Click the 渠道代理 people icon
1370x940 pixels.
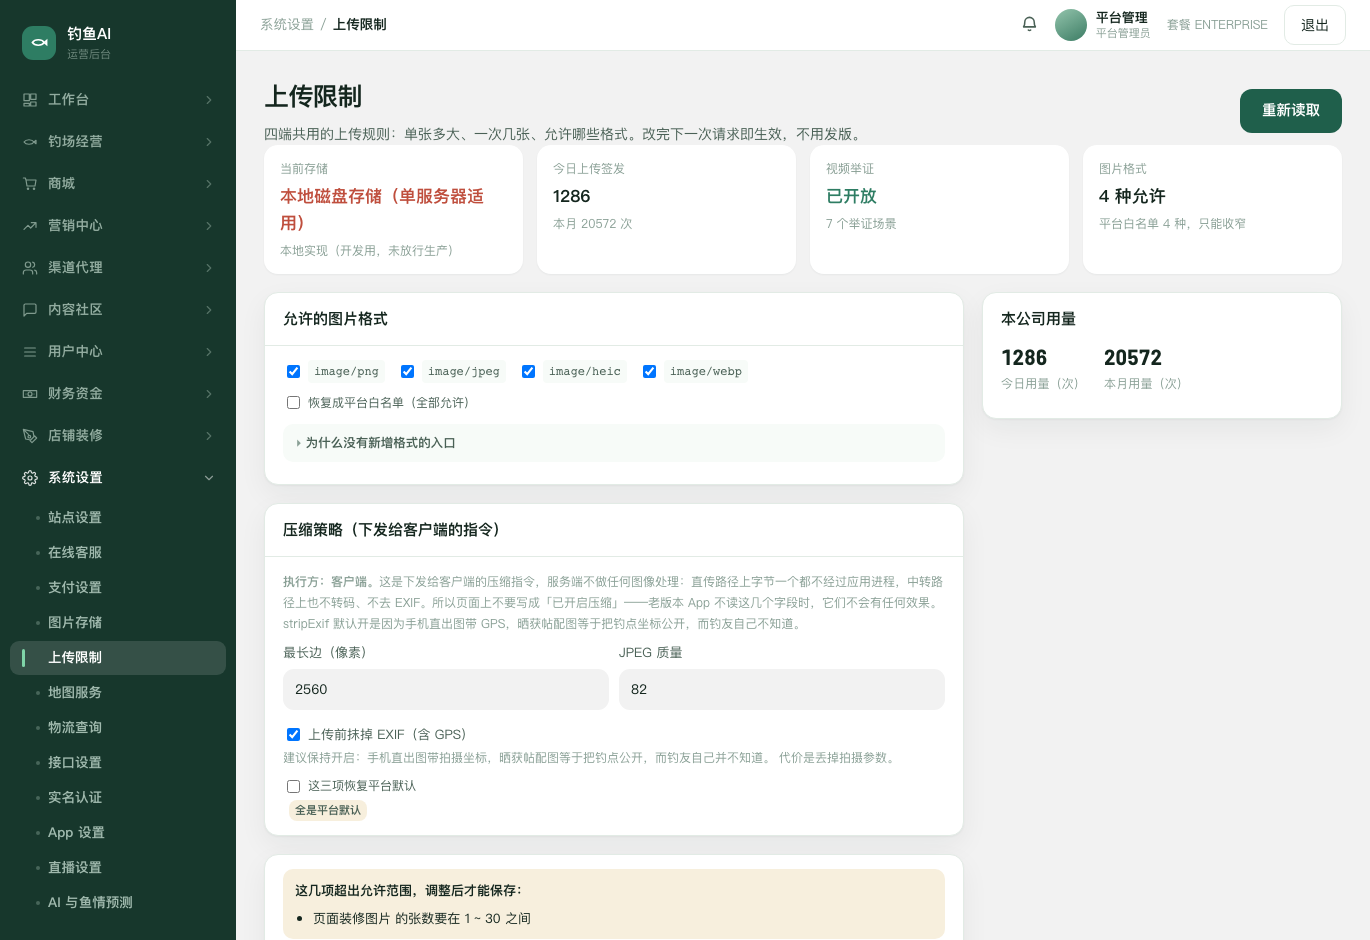pos(30,268)
